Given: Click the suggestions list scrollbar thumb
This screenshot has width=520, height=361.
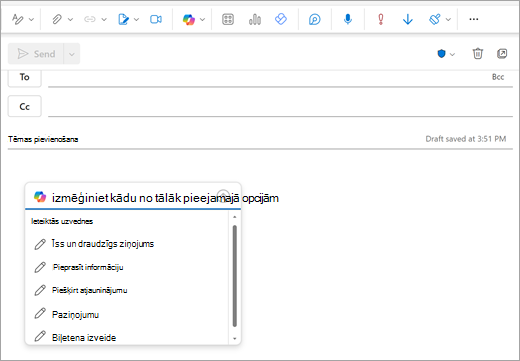Looking at the screenshot, I should [x=235, y=276].
